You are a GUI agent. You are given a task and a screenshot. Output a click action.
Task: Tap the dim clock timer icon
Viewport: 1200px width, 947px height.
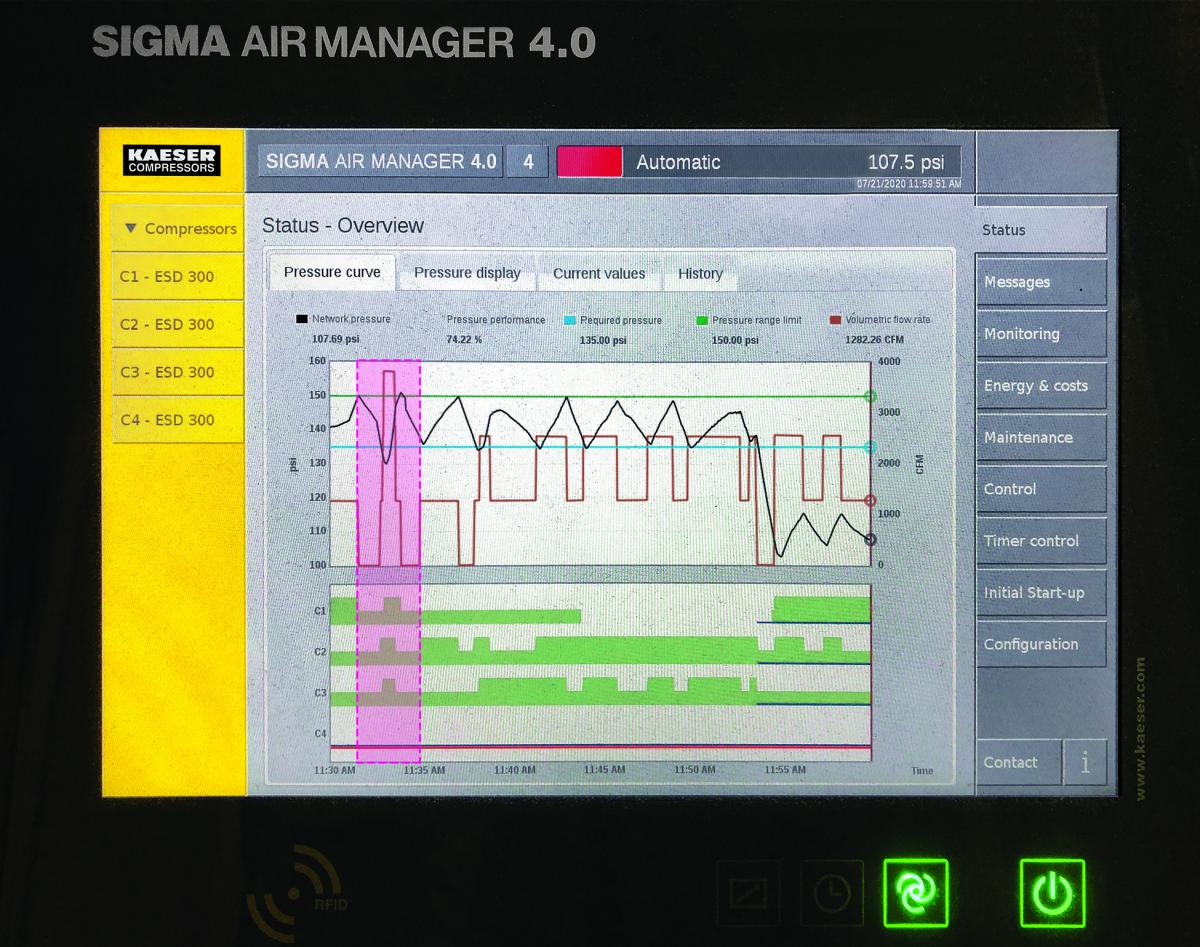[x=832, y=893]
